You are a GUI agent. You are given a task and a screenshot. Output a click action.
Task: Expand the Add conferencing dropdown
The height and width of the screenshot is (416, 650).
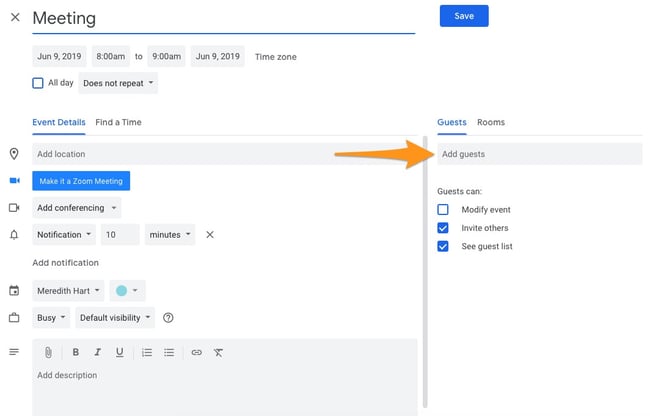point(76,208)
